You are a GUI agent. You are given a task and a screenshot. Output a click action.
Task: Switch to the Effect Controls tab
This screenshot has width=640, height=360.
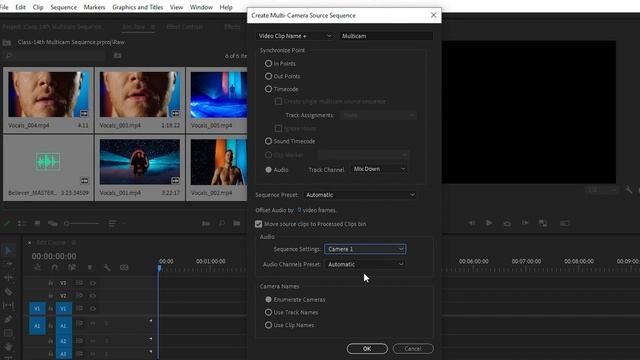tap(185, 27)
